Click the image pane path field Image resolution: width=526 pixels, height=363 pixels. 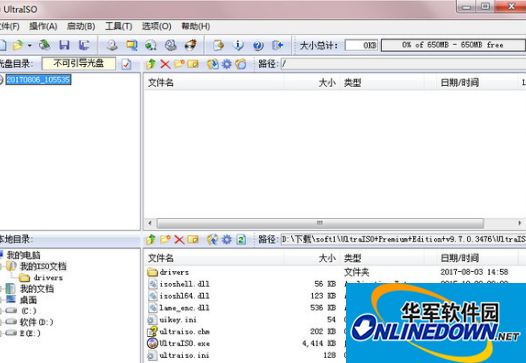(403, 63)
